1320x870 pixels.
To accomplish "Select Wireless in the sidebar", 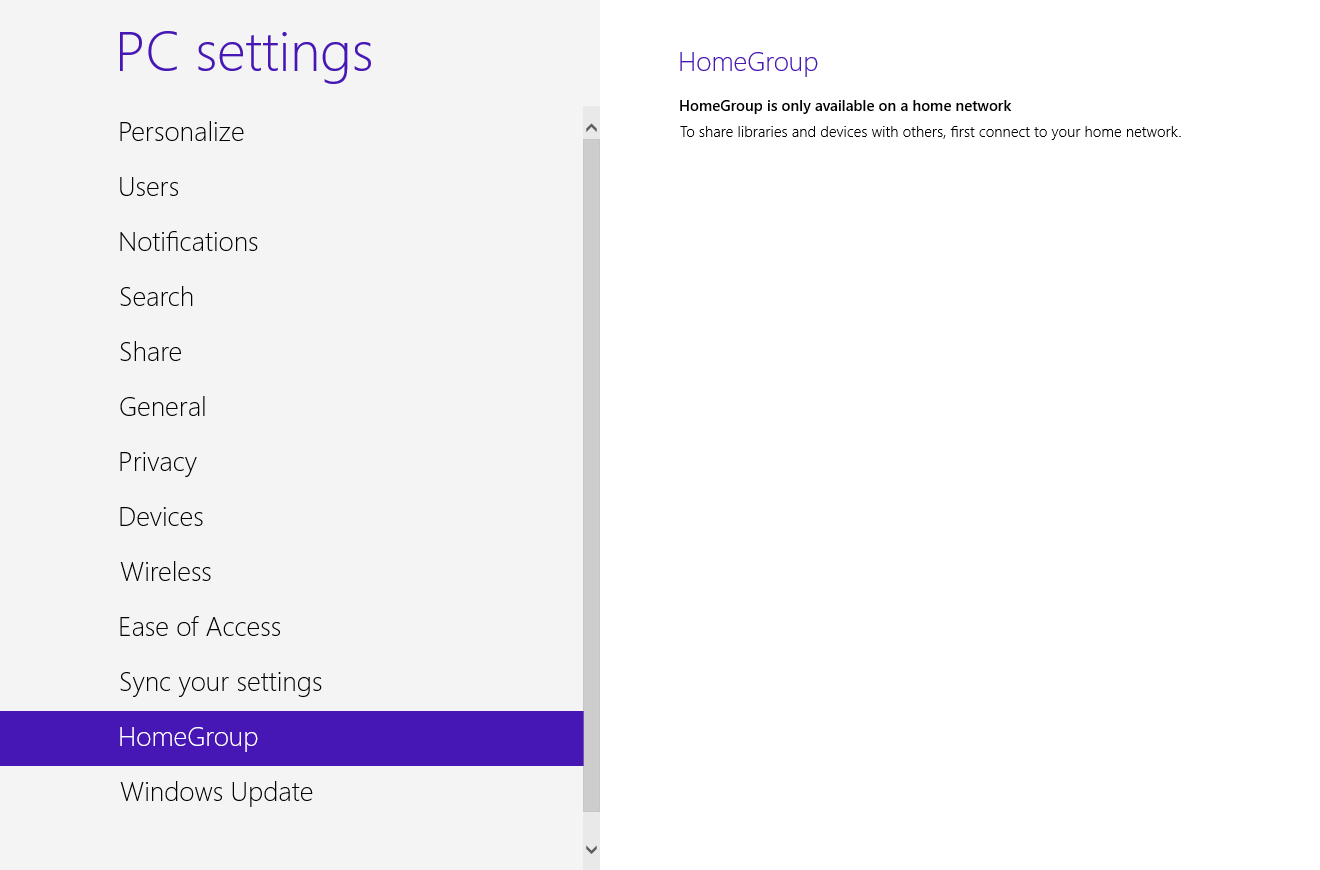I will 291,572.
